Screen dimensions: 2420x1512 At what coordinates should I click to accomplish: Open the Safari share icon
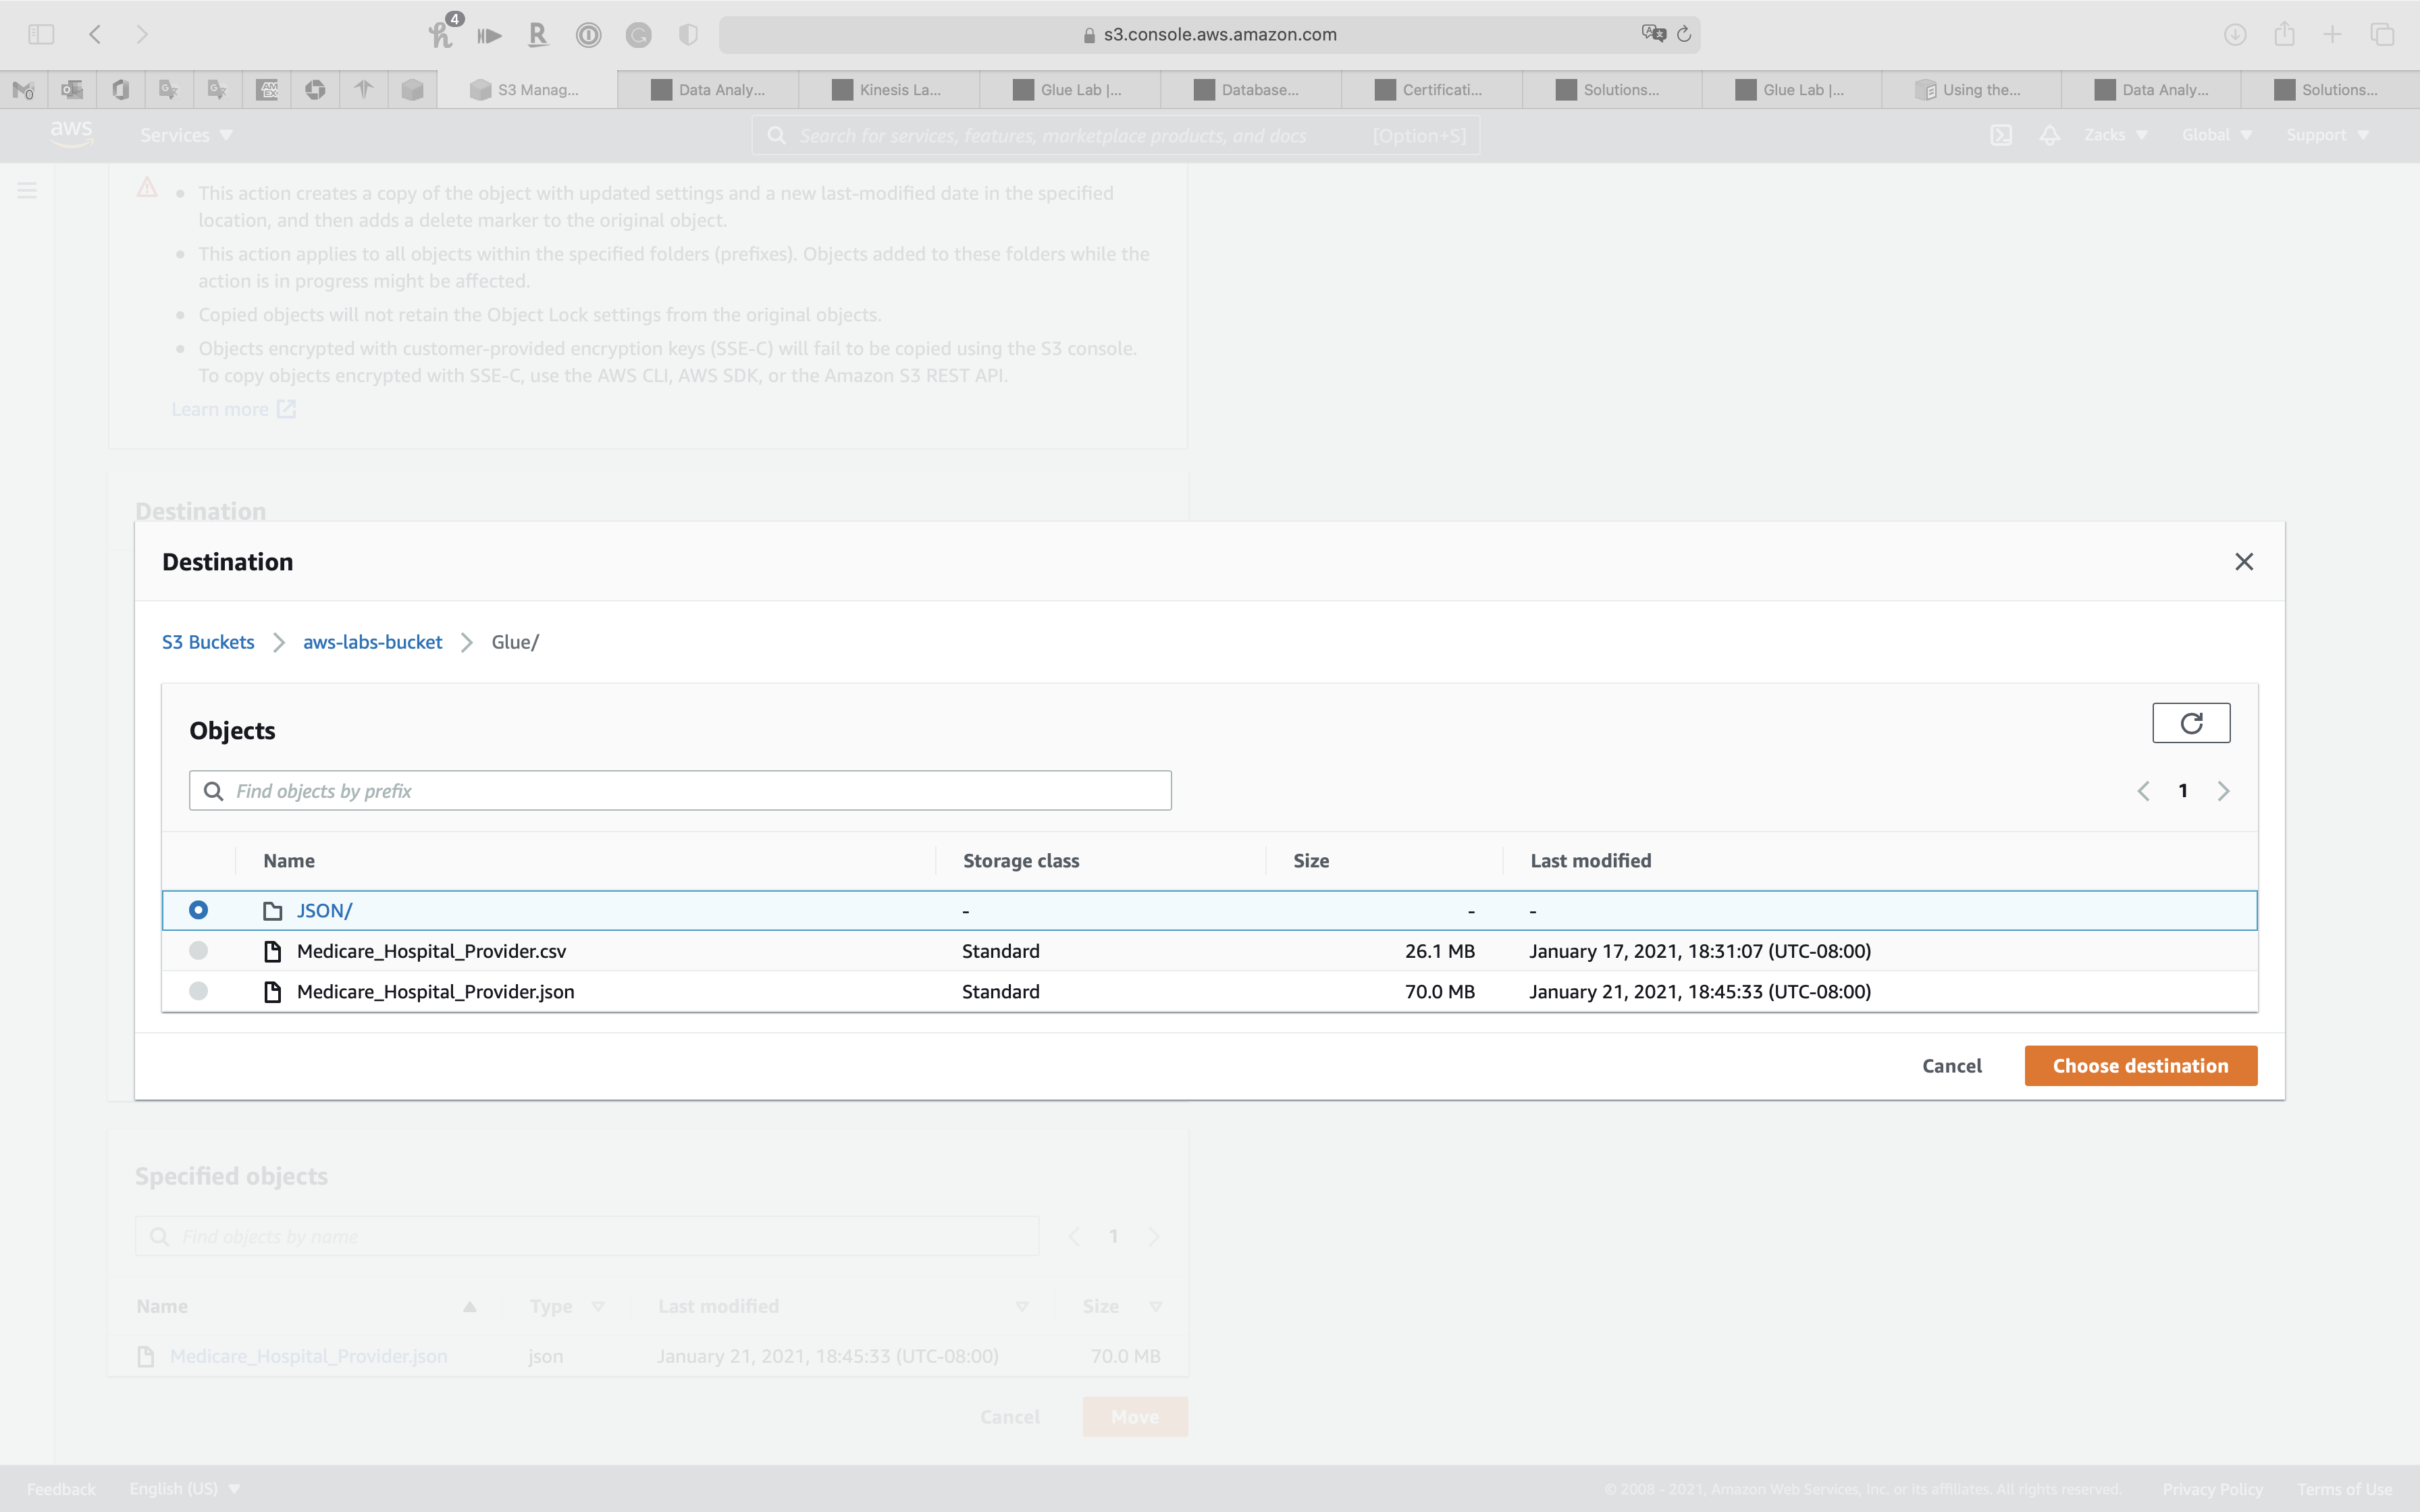pyautogui.click(x=2284, y=34)
